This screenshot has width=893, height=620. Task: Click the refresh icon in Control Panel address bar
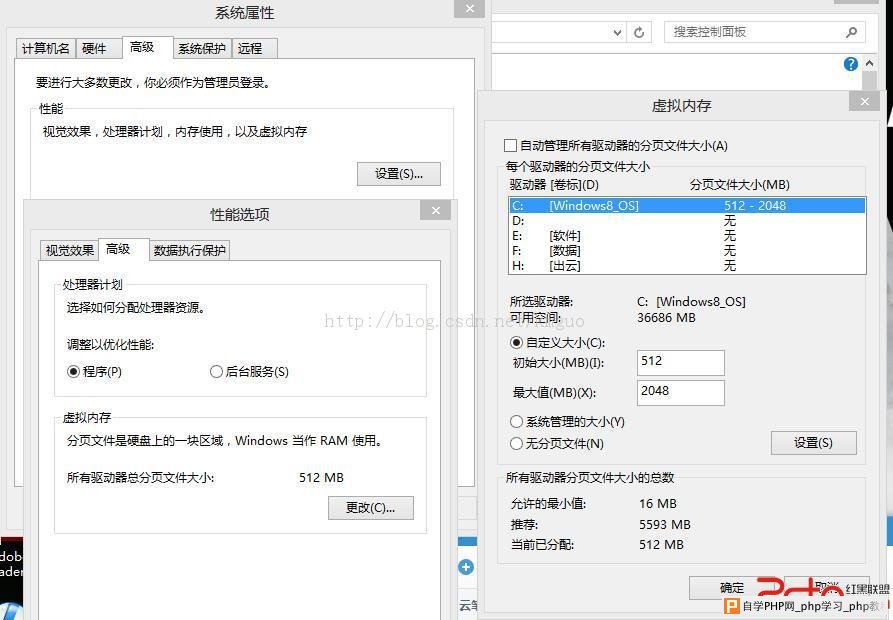[639, 32]
